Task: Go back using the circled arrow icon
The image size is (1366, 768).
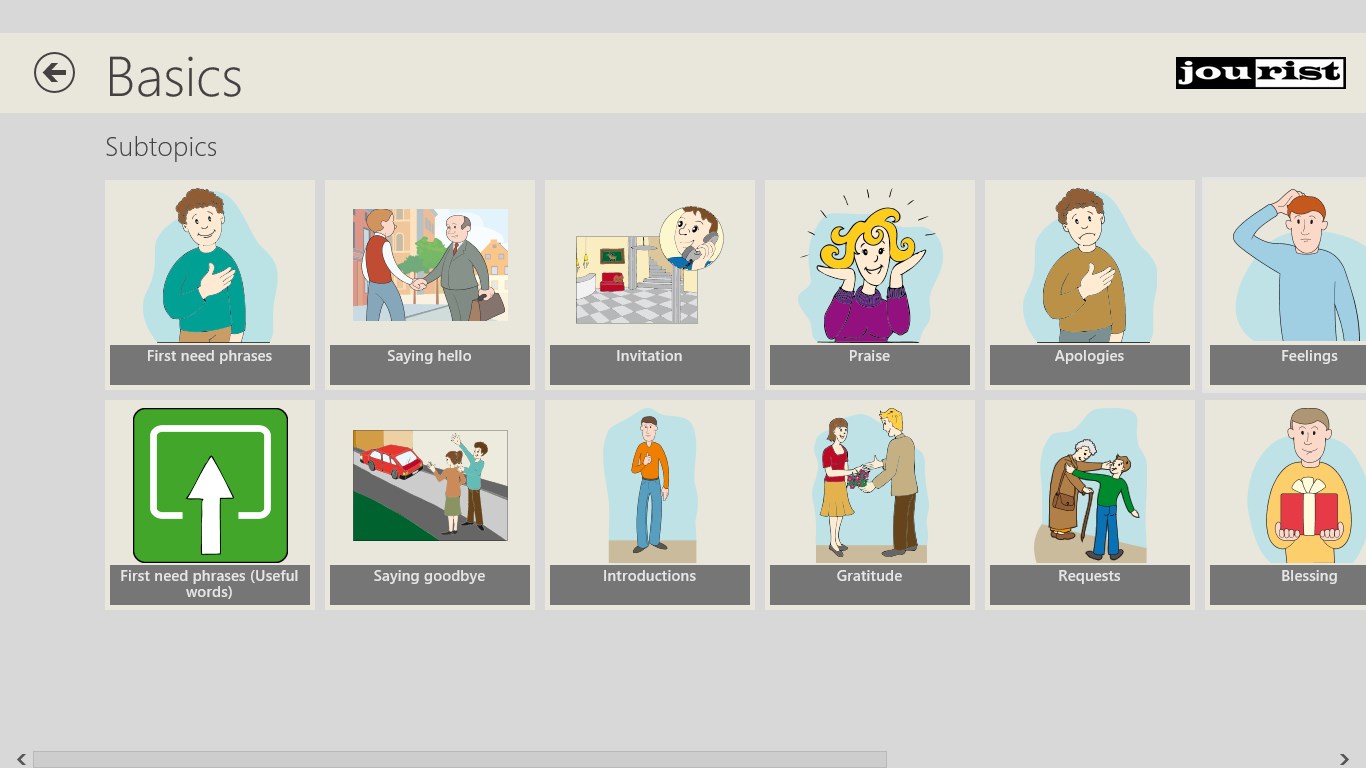Action: point(54,73)
